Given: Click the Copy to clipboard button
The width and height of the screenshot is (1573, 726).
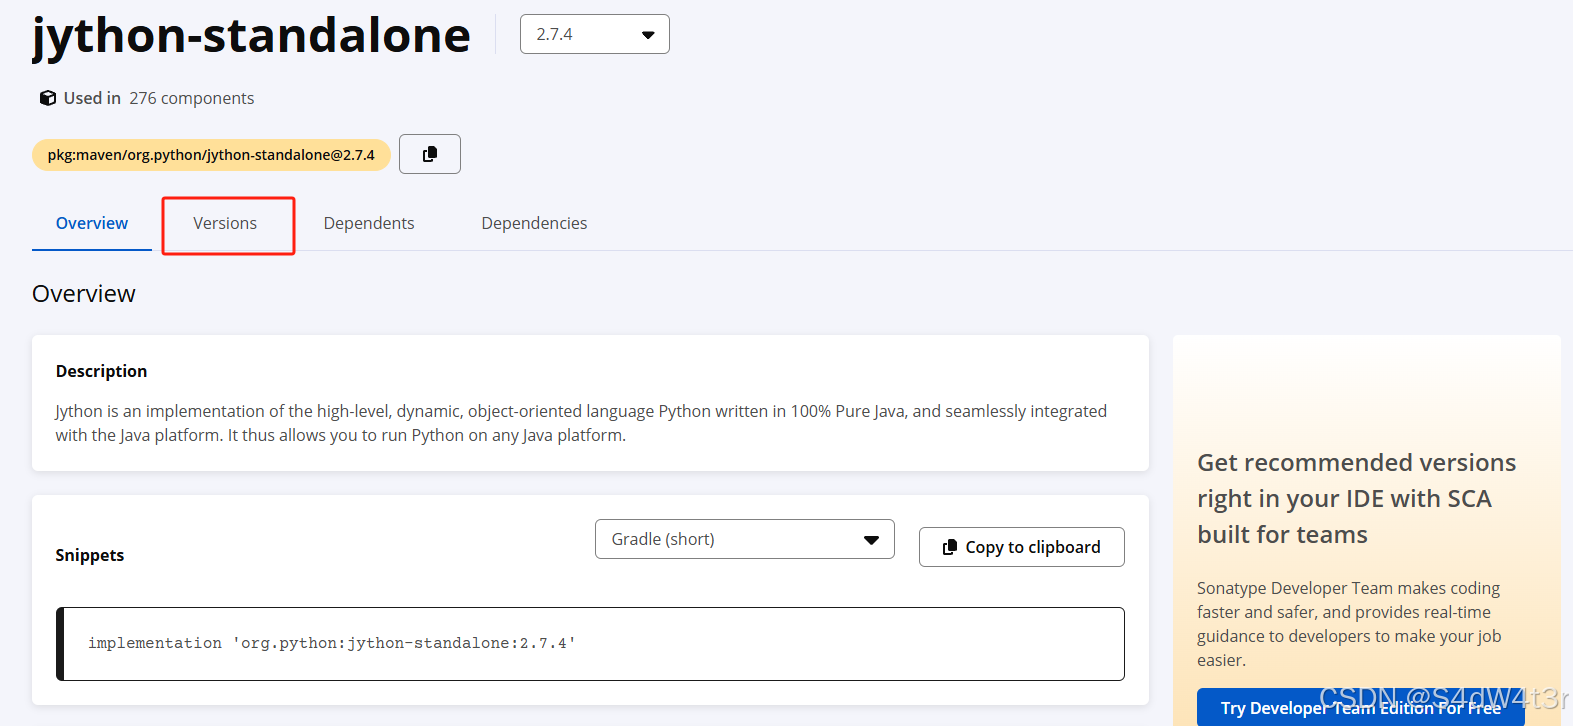Looking at the screenshot, I should (1021, 547).
